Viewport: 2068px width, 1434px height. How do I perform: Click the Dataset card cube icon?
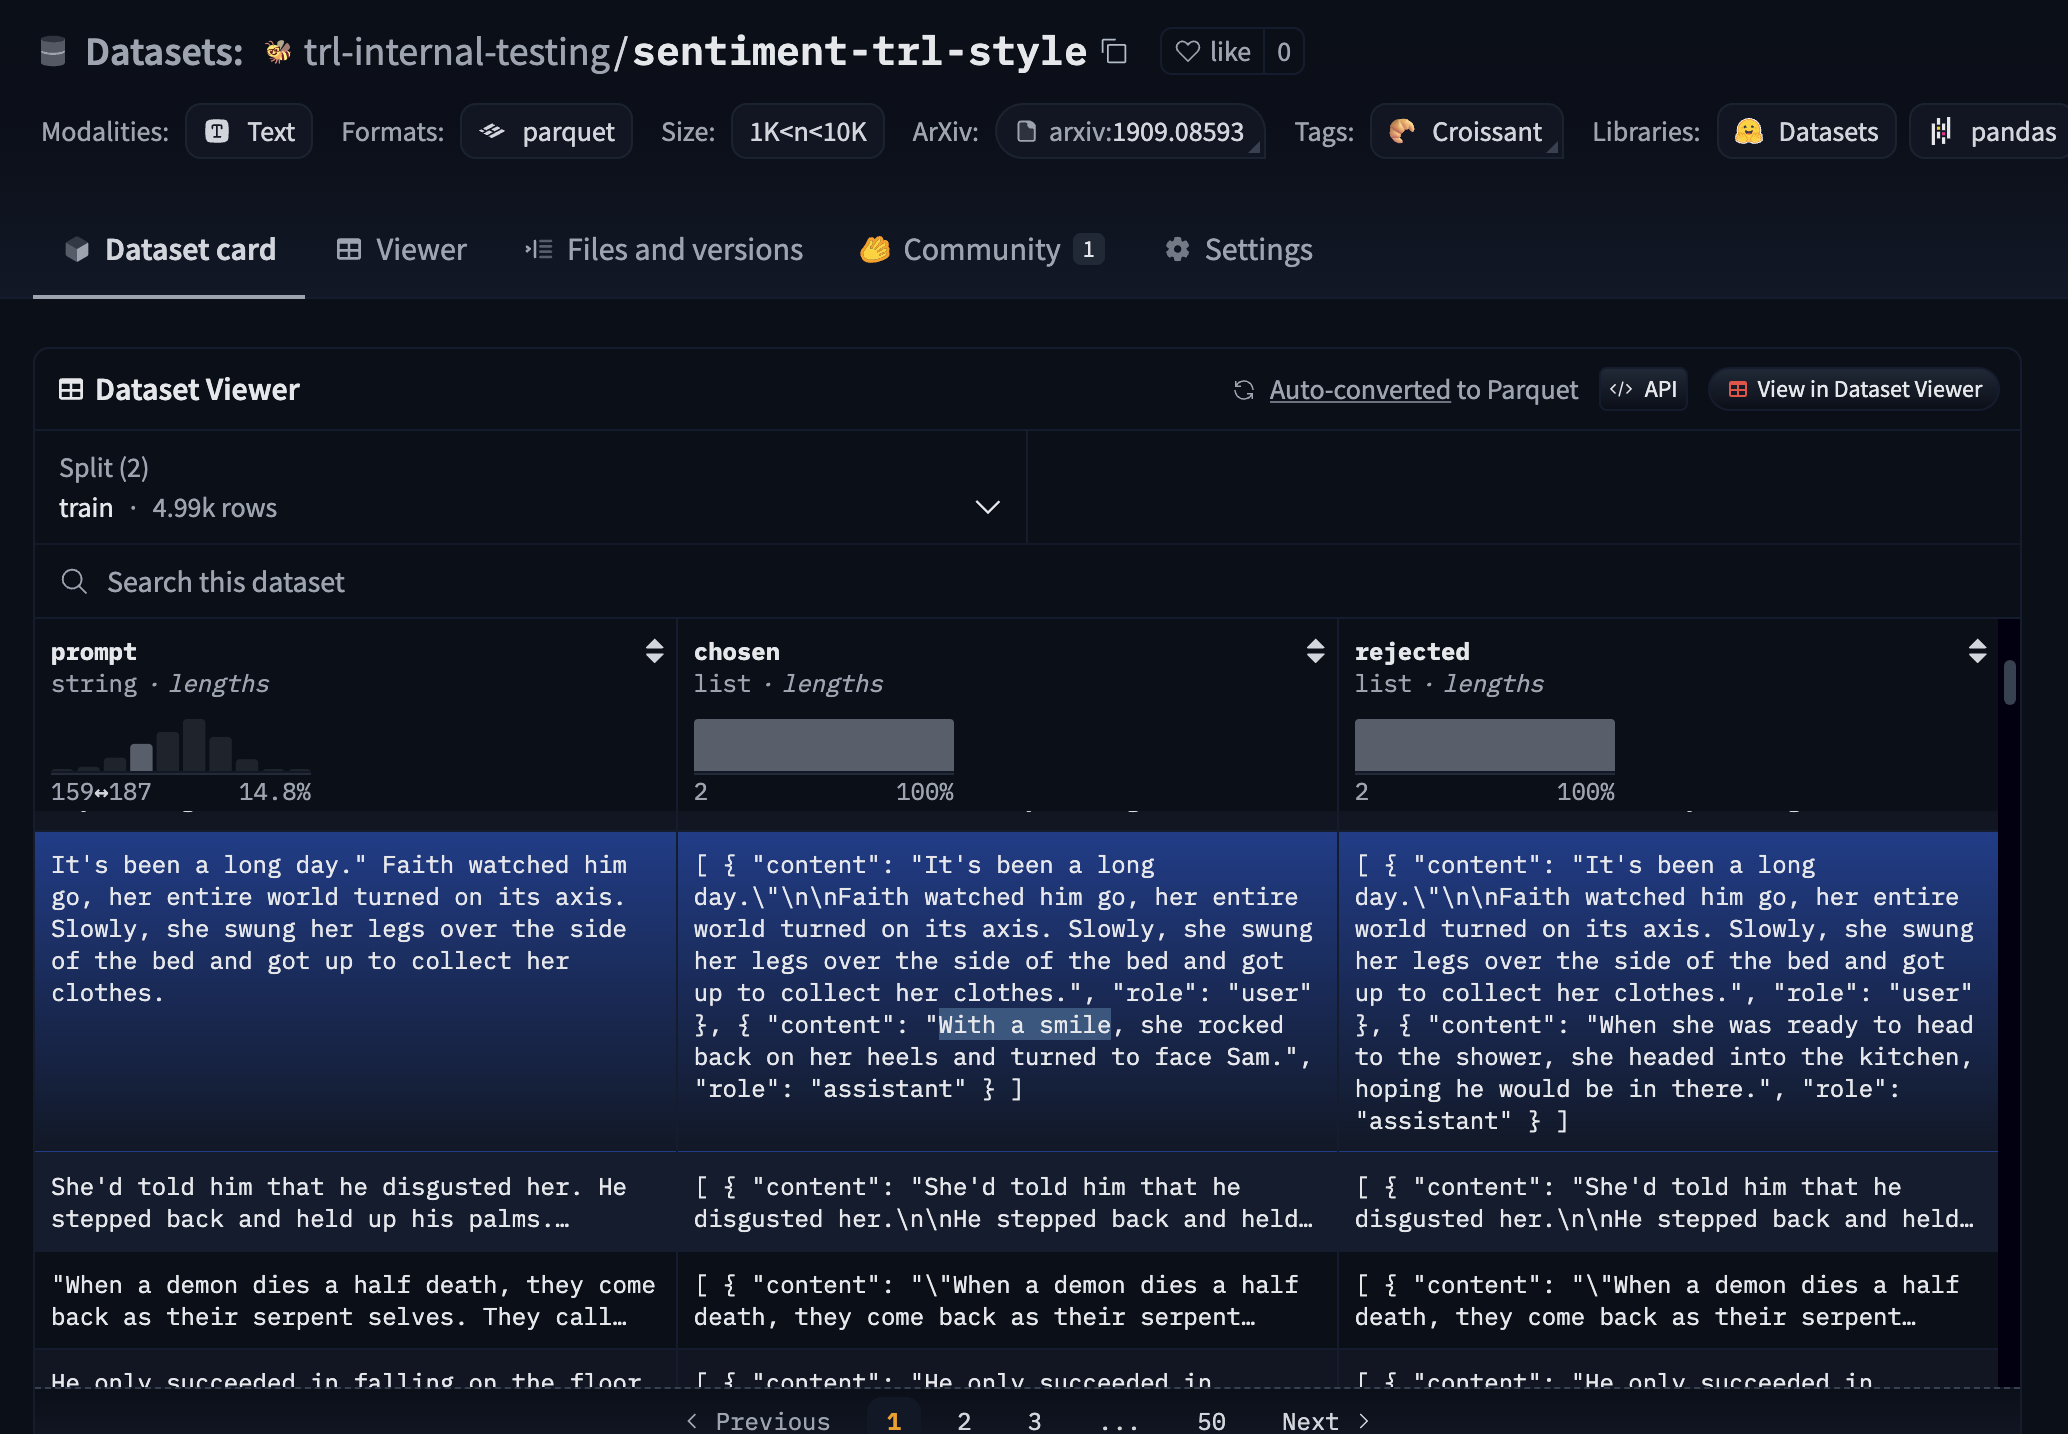[77, 249]
